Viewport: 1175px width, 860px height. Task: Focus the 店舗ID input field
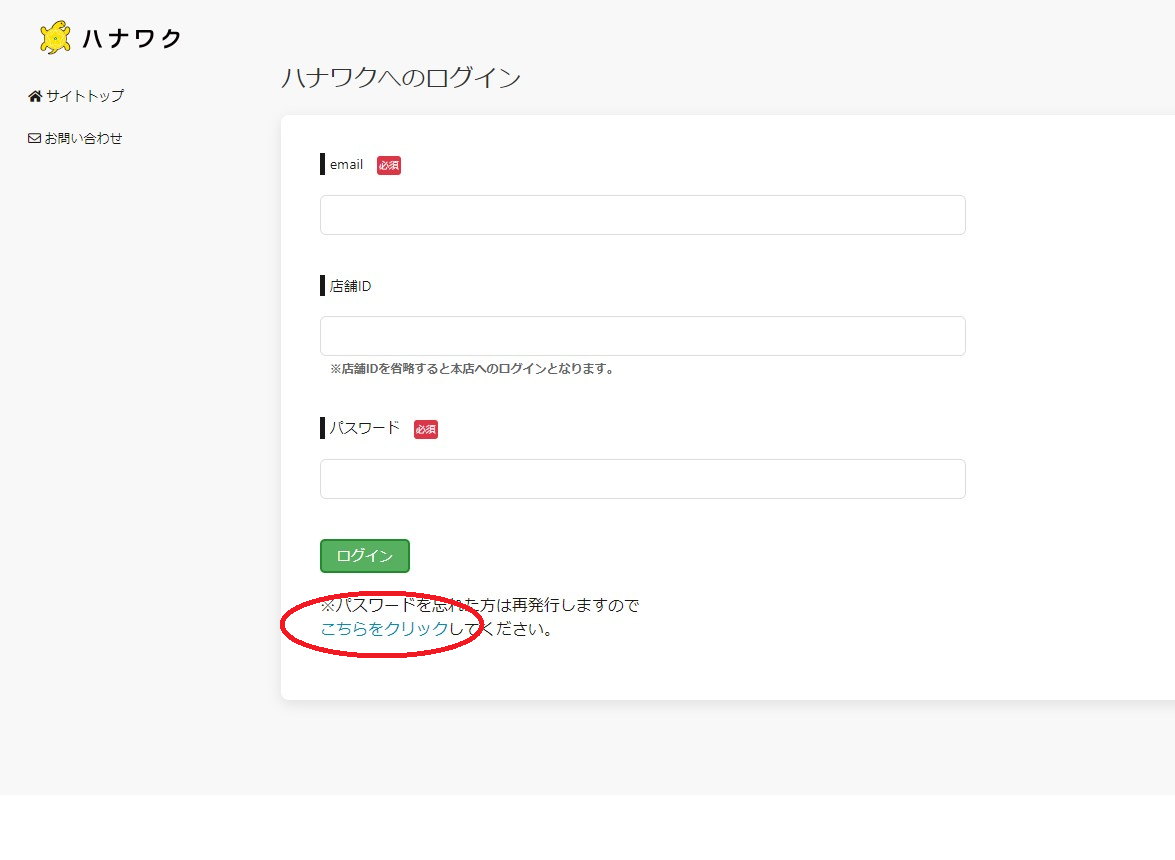point(642,336)
